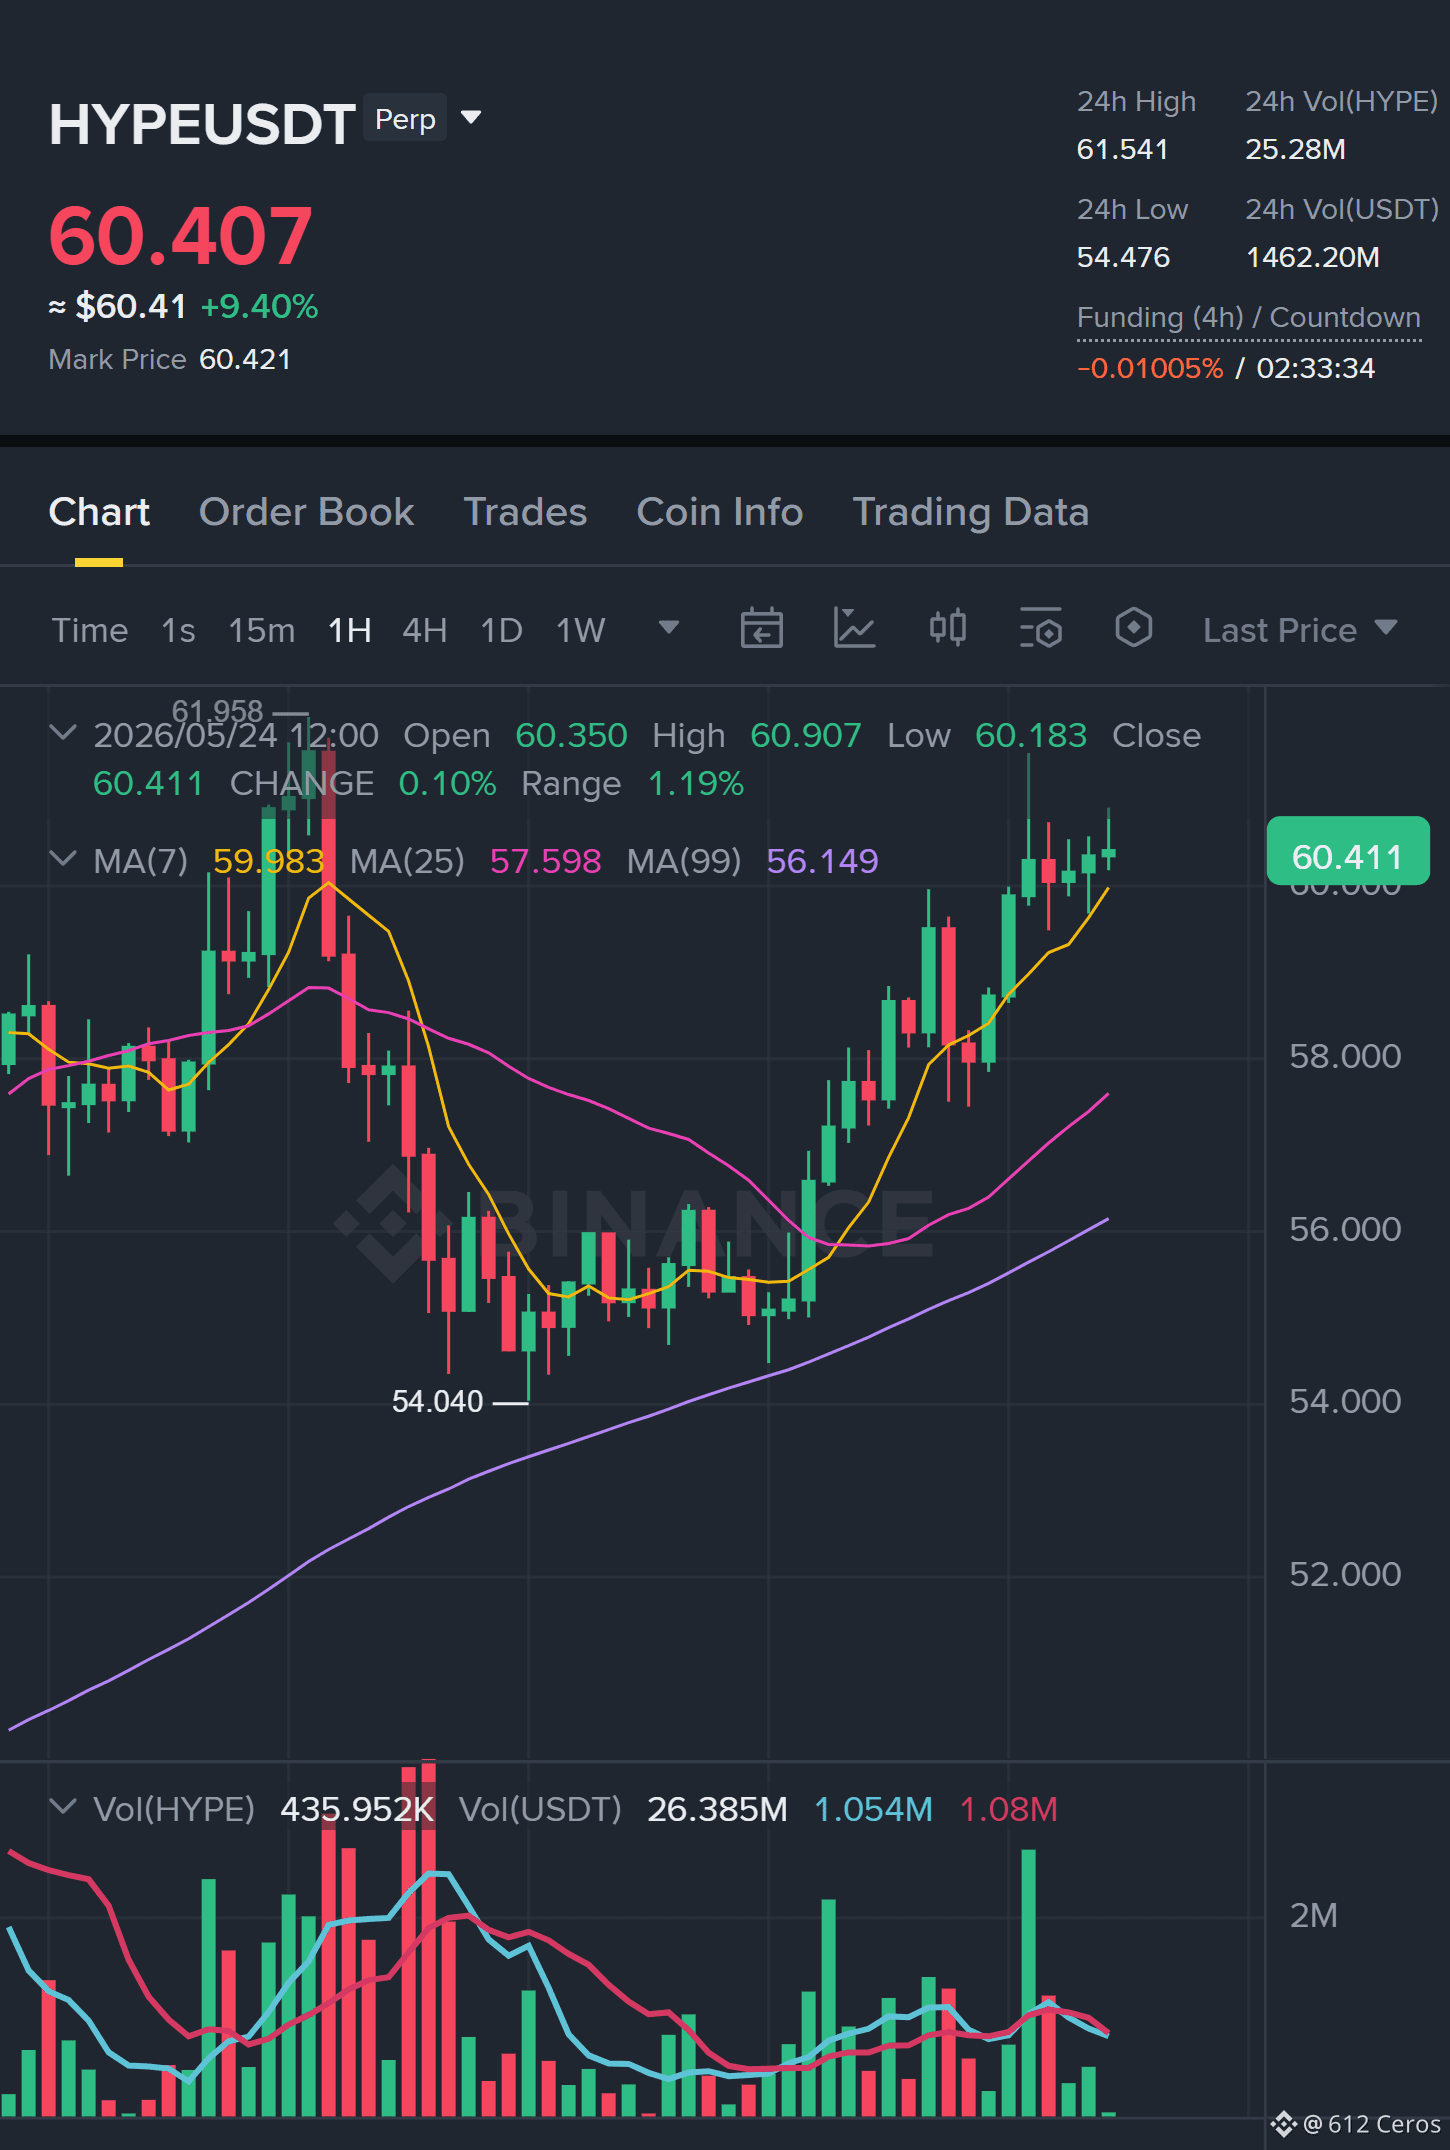
Task: Click the faded Binance chart watermark
Action: [633, 1222]
